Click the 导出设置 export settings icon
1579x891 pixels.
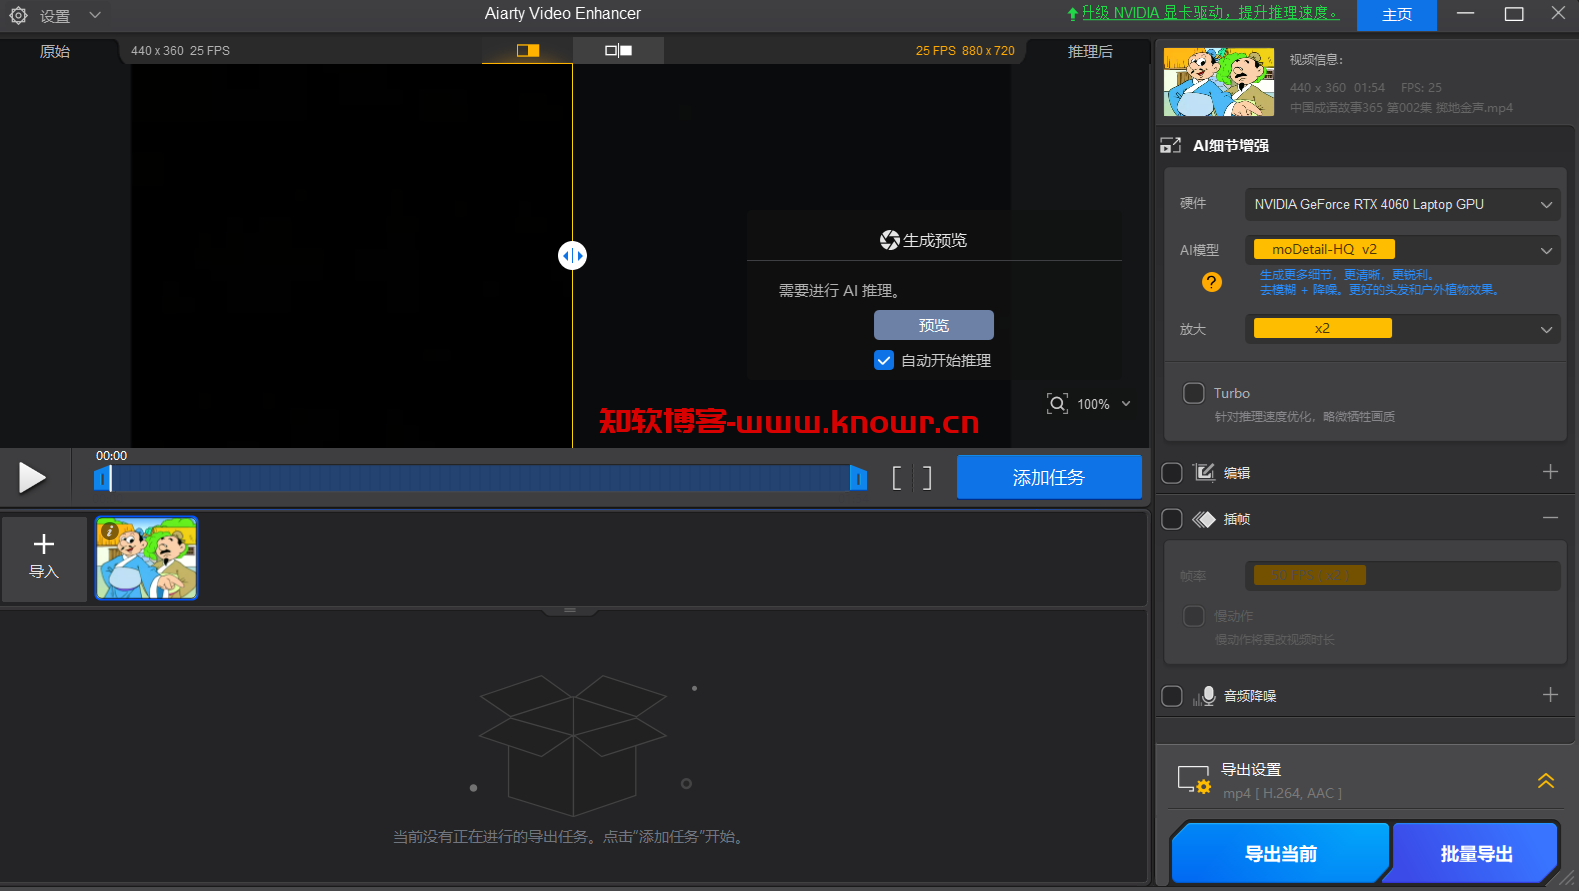click(x=1194, y=780)
